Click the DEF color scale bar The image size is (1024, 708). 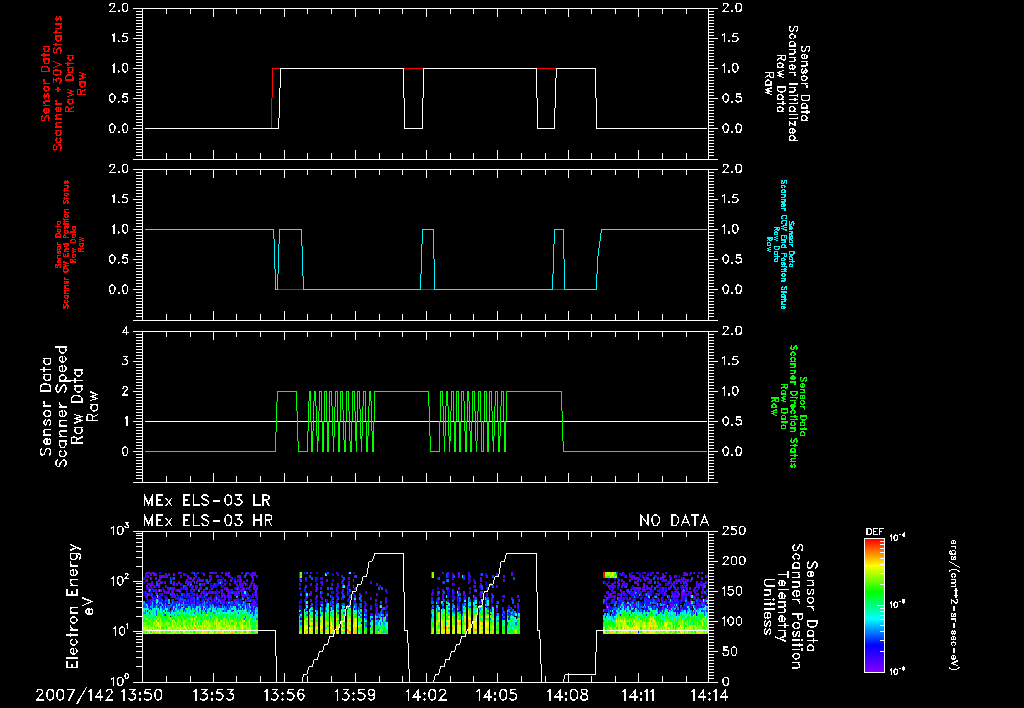(x=874, y=604)
